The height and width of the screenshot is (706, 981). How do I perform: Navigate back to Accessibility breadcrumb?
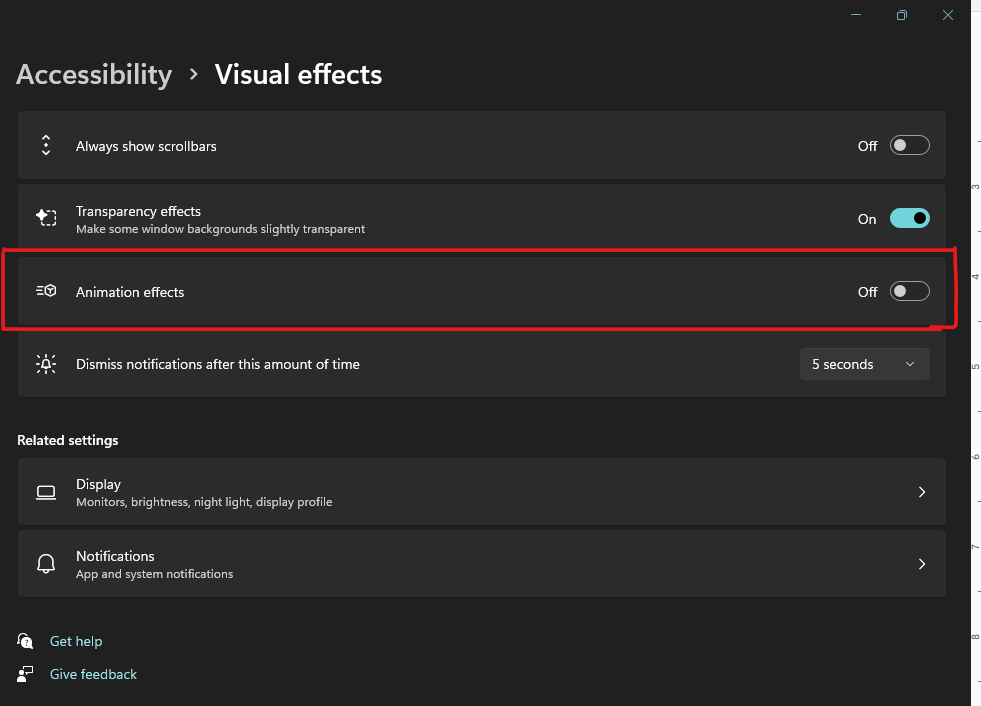tap(94, 74)
